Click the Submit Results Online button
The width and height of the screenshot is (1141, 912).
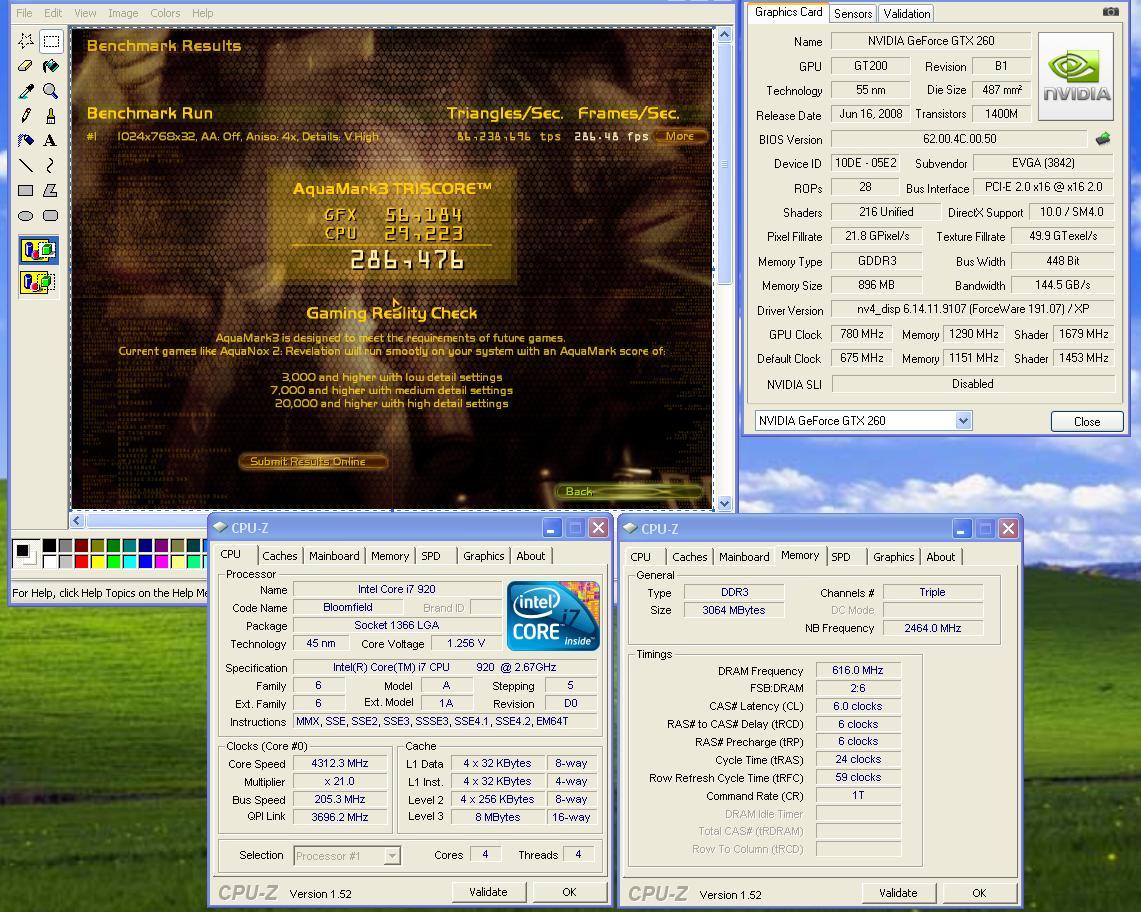point(312,461)
